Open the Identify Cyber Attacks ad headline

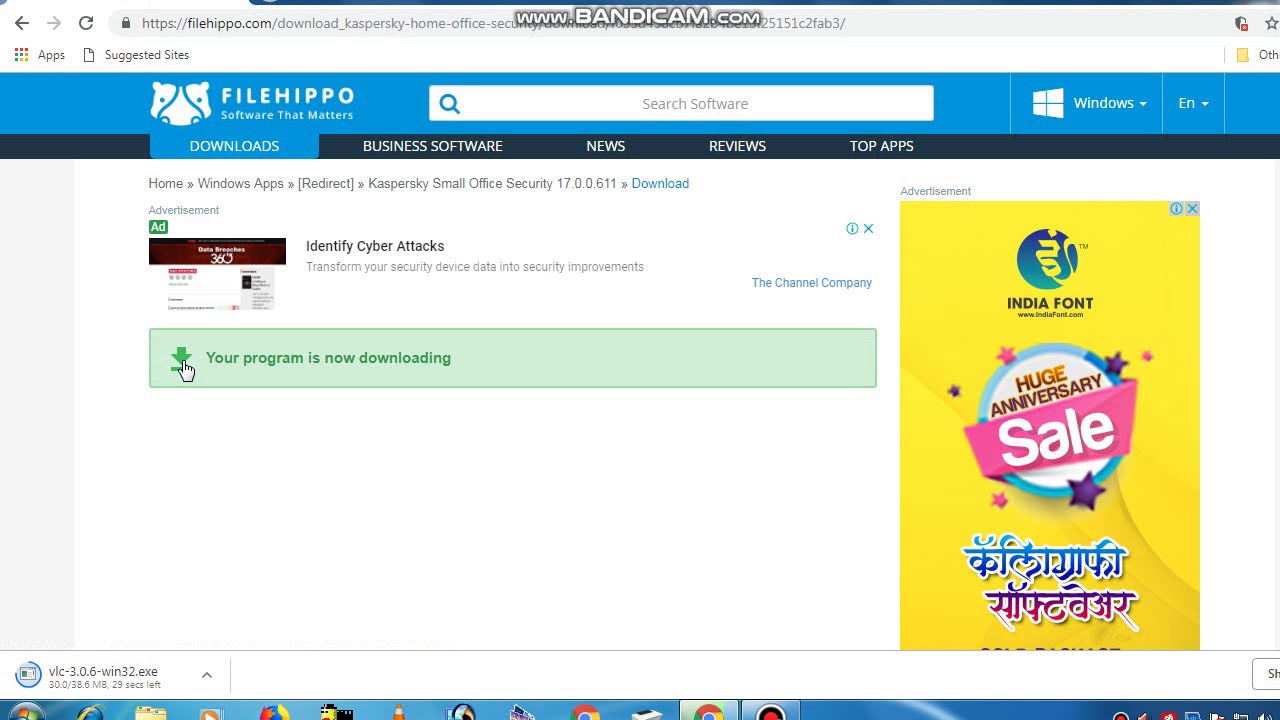[375, 246]
